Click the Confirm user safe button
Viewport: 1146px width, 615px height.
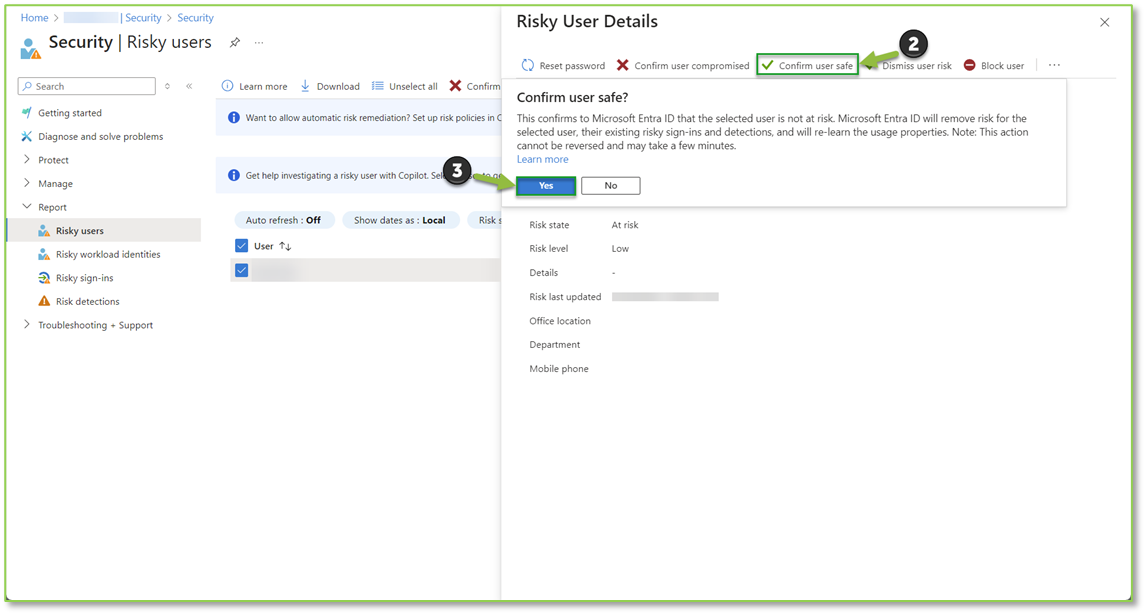click(x=807, y=66)
